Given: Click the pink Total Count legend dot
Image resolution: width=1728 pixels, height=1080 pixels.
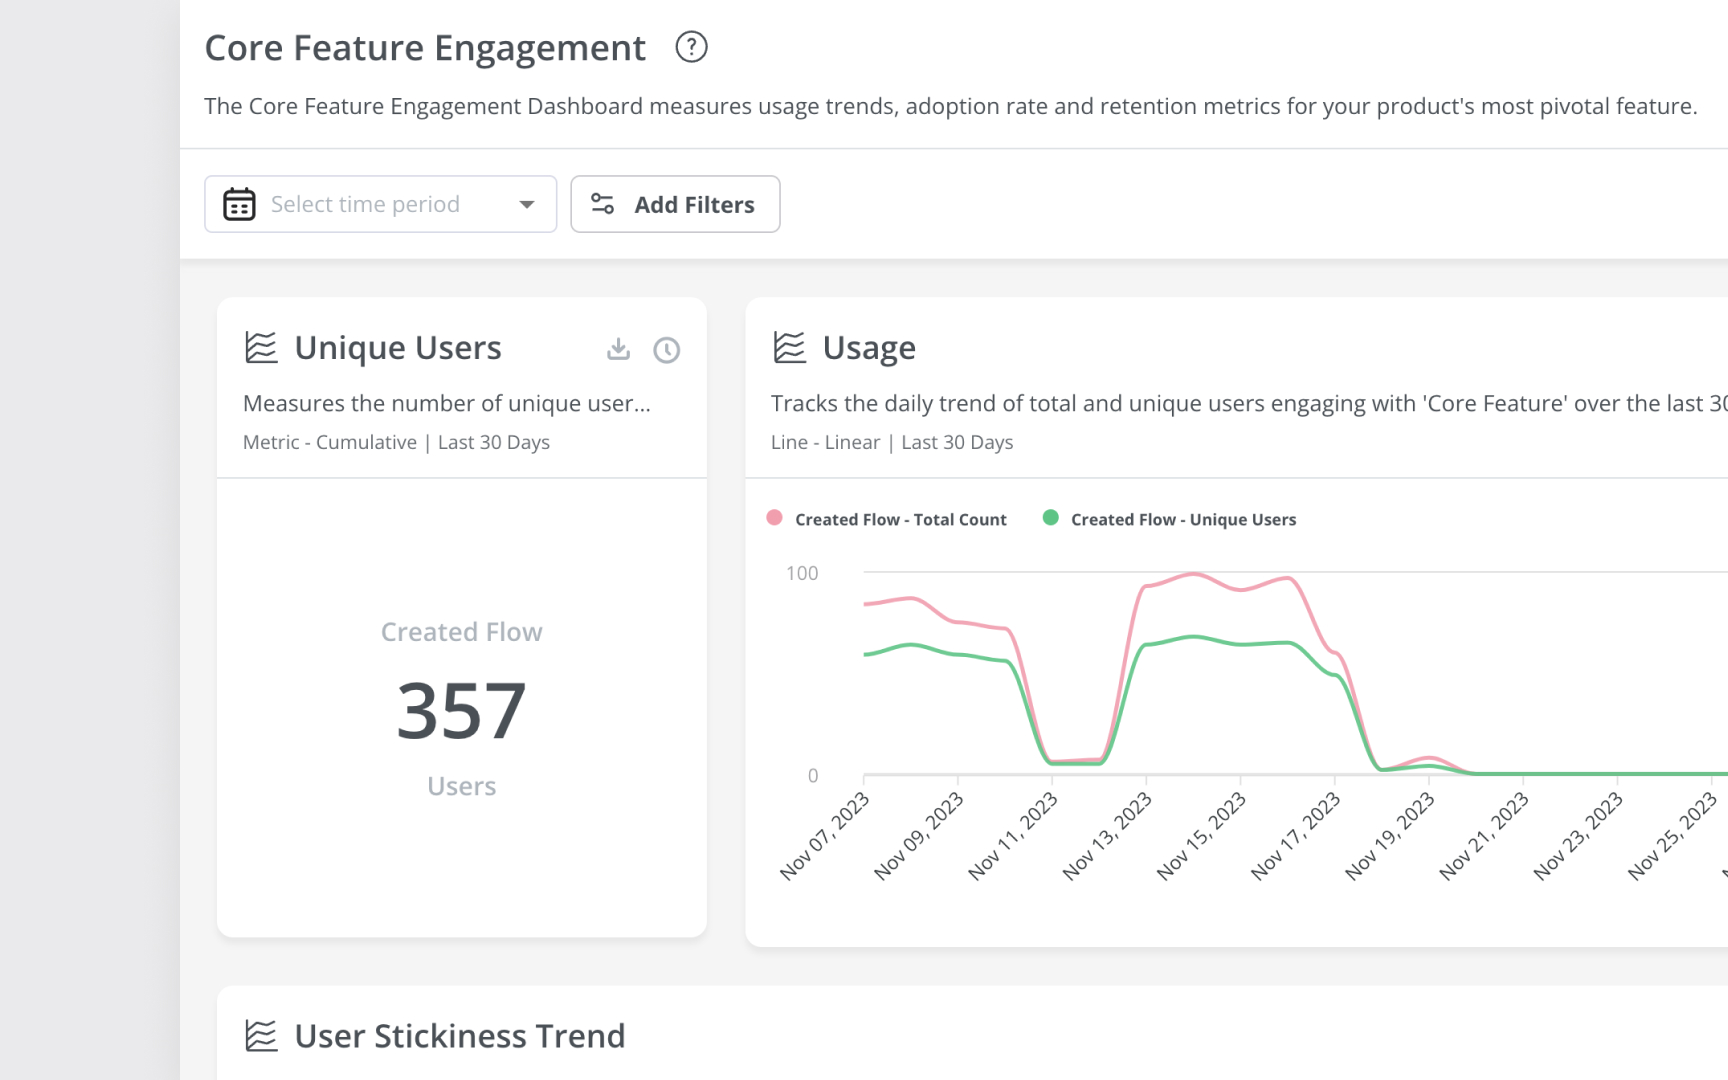Looking at the screenshot, I should point(774,518).
